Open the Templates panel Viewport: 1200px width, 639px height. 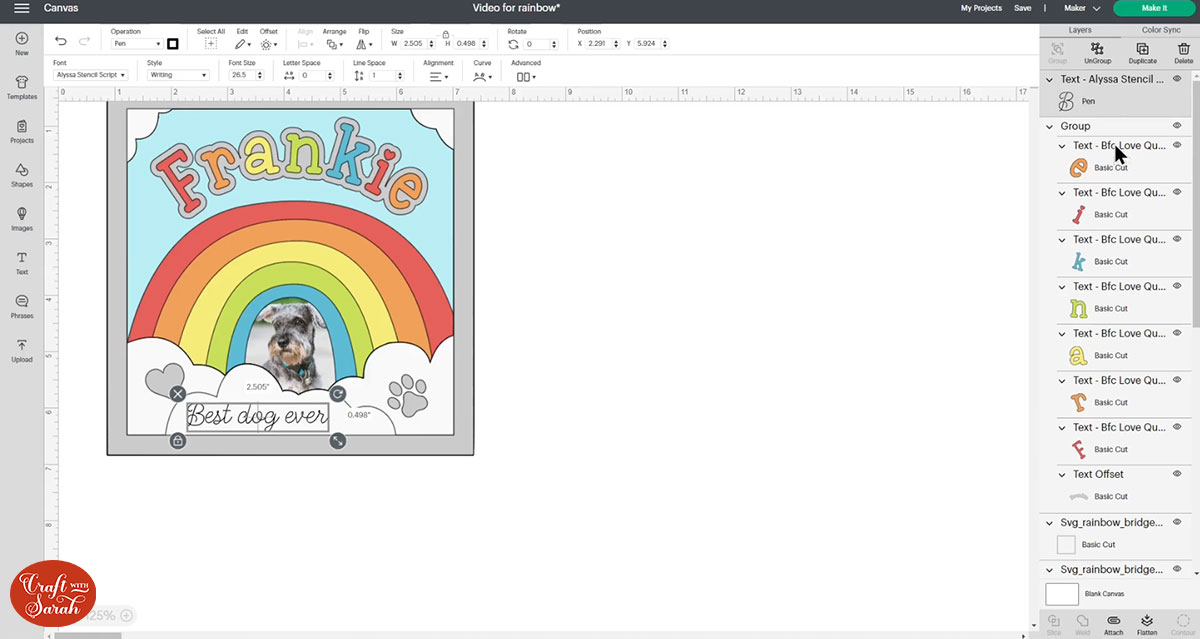click(21, 86)
